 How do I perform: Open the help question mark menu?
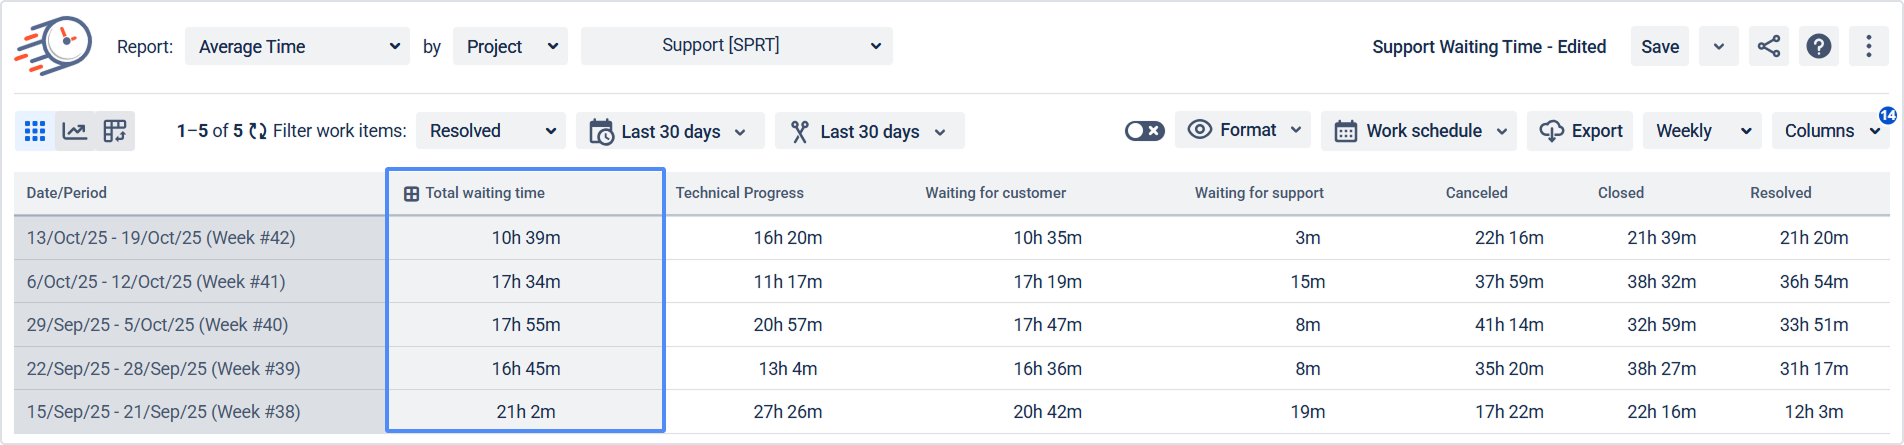tap(1819, 46)
